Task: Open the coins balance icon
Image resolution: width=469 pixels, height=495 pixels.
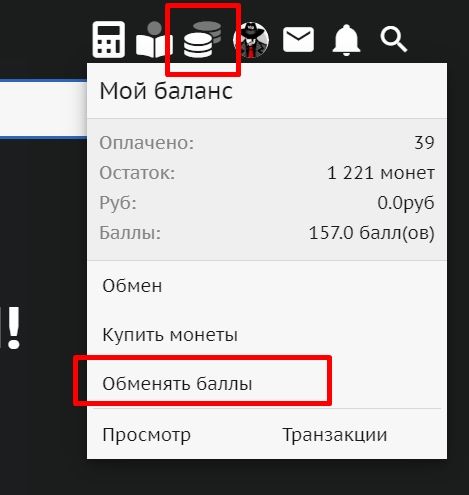Action: click(x=203, y=39)
